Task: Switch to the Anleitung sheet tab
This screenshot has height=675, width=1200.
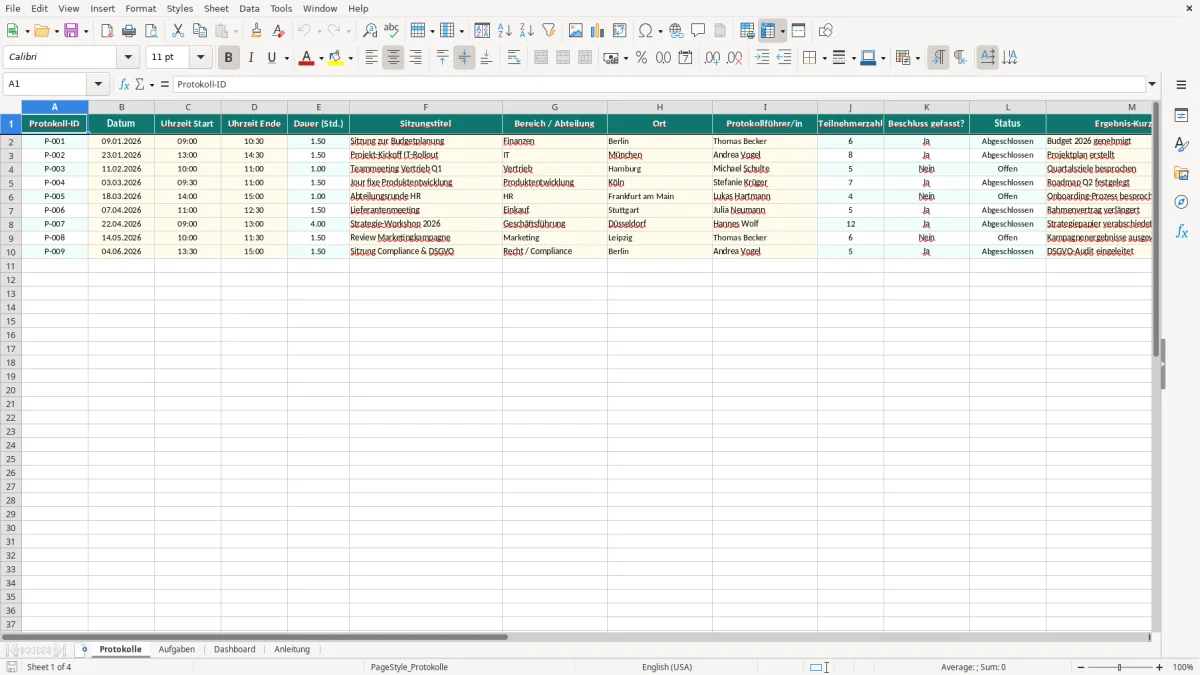Action: 292,649
